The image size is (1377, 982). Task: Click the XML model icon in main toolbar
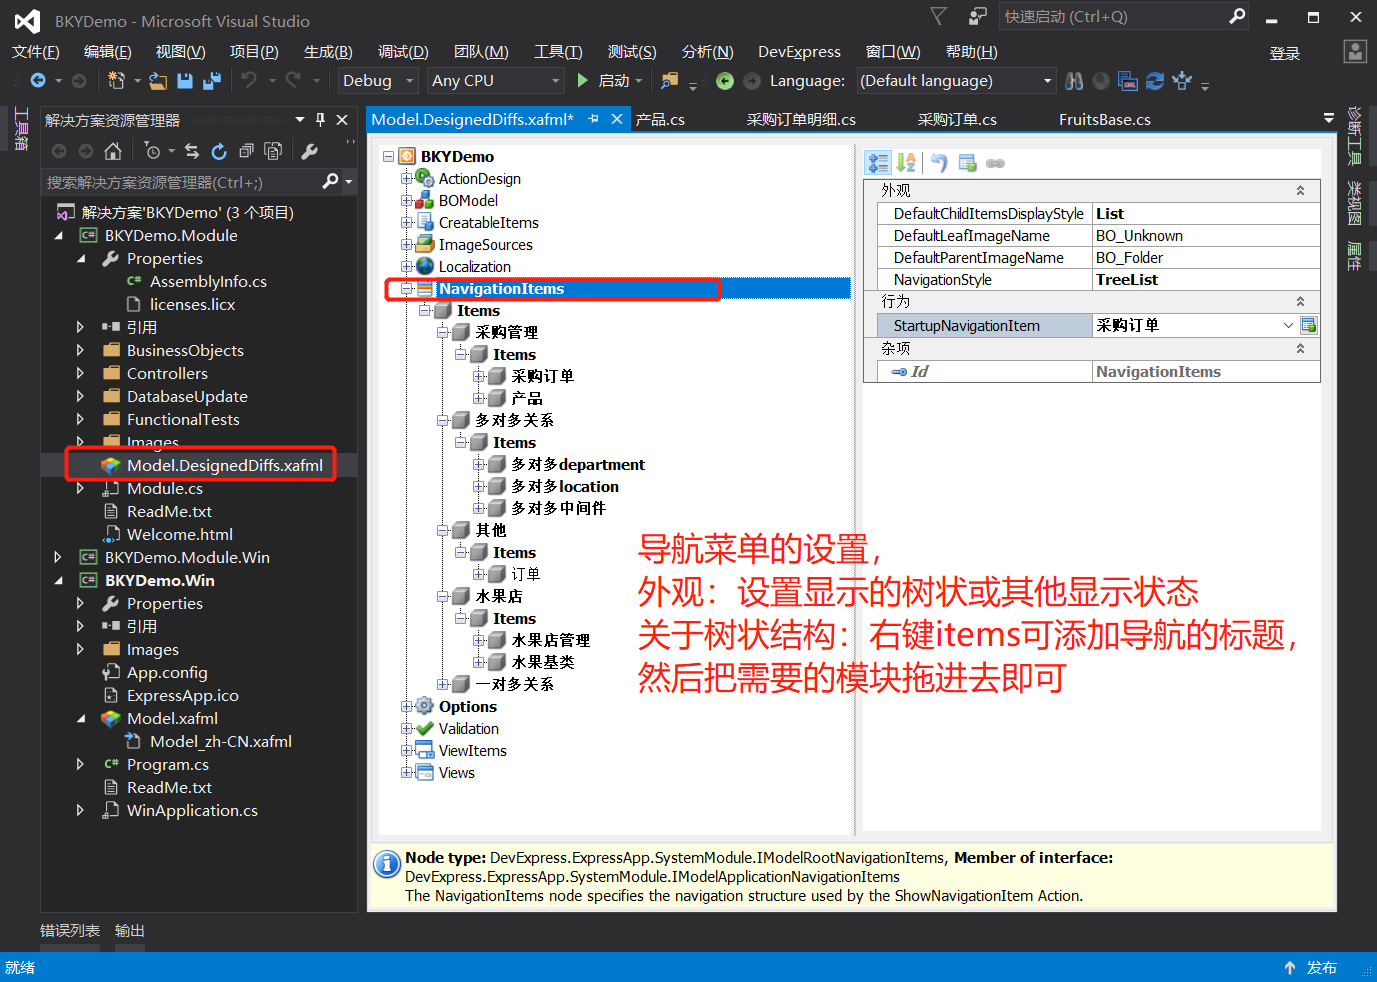[1128, 81]
